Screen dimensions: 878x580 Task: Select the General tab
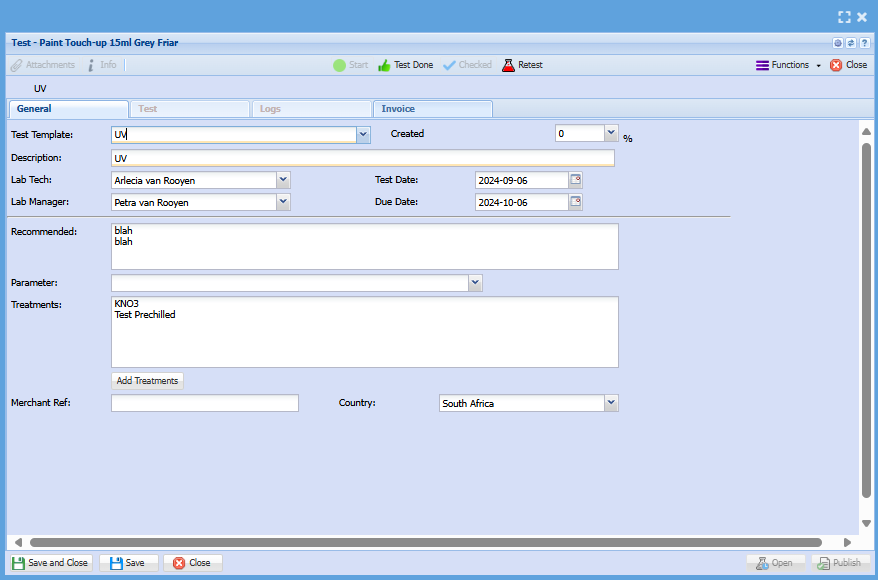point(68,109)
